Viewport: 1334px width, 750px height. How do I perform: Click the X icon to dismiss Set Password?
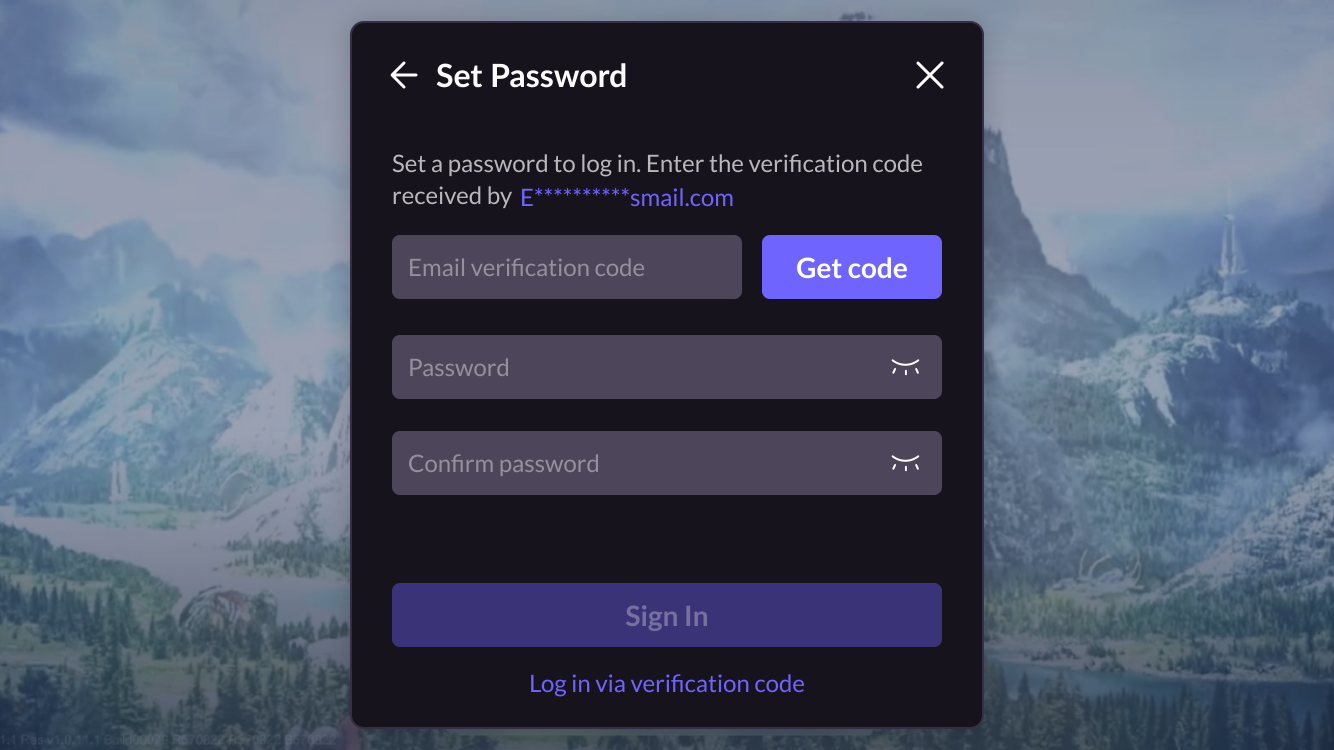929,75
